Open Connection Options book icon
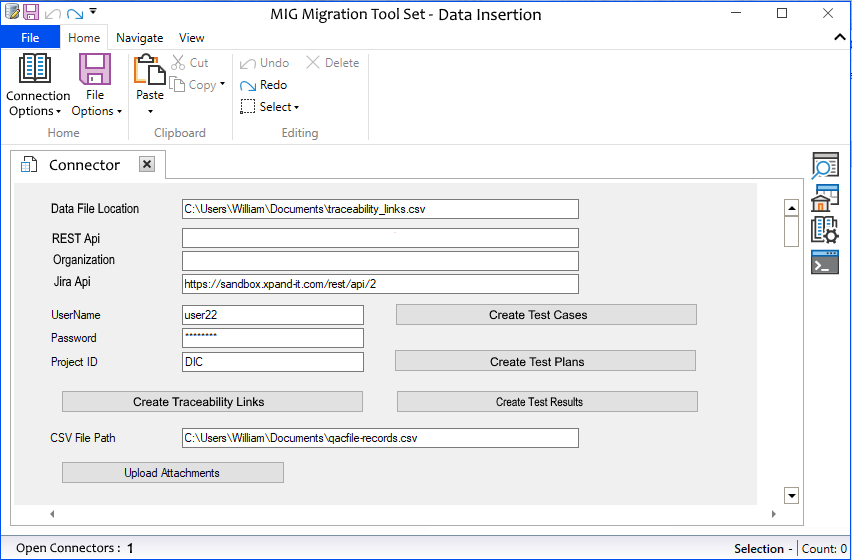 (x=35, y=69)
